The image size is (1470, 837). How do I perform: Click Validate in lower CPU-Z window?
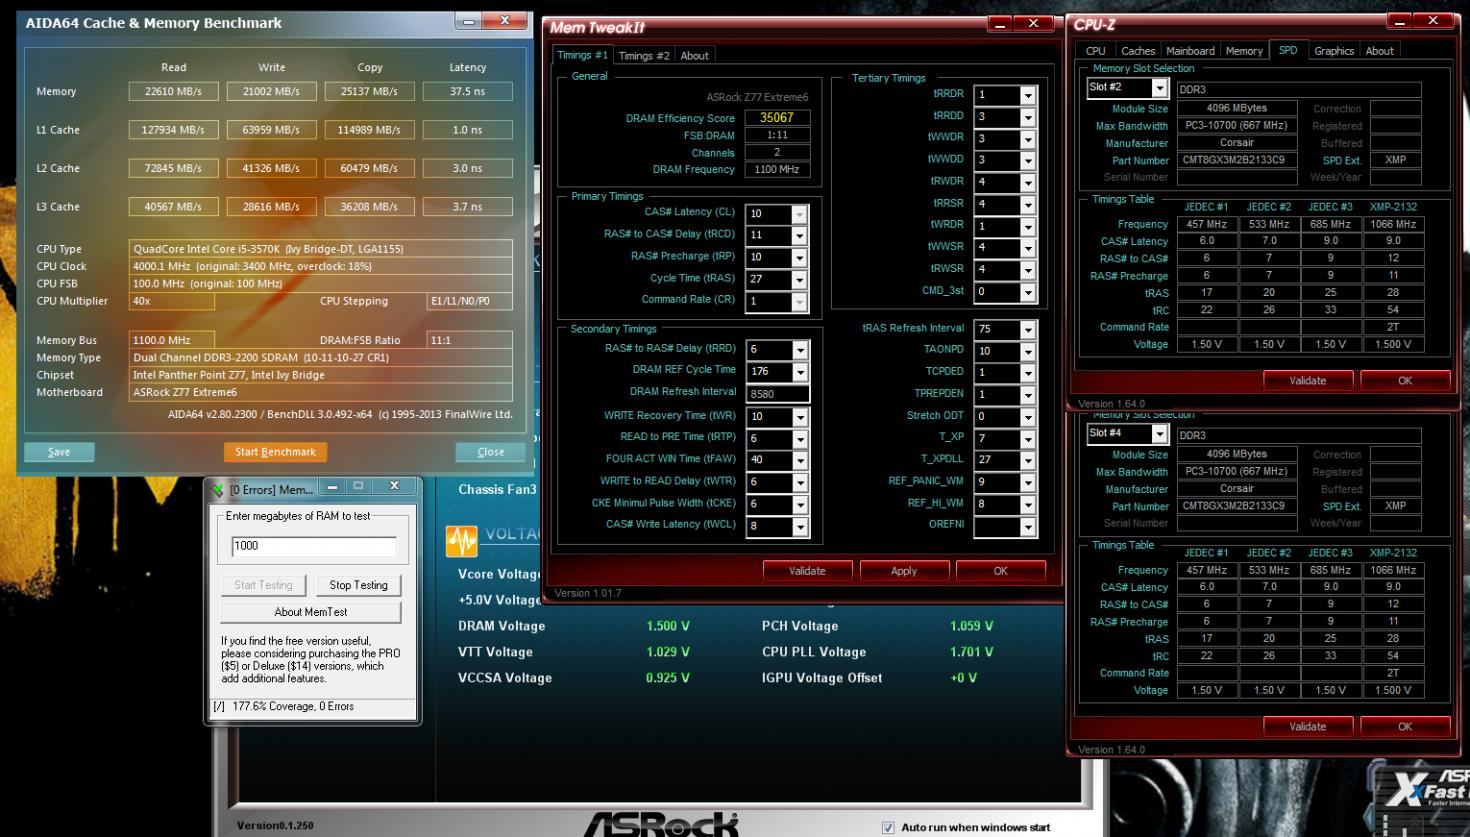click(x=1308, y=727)
